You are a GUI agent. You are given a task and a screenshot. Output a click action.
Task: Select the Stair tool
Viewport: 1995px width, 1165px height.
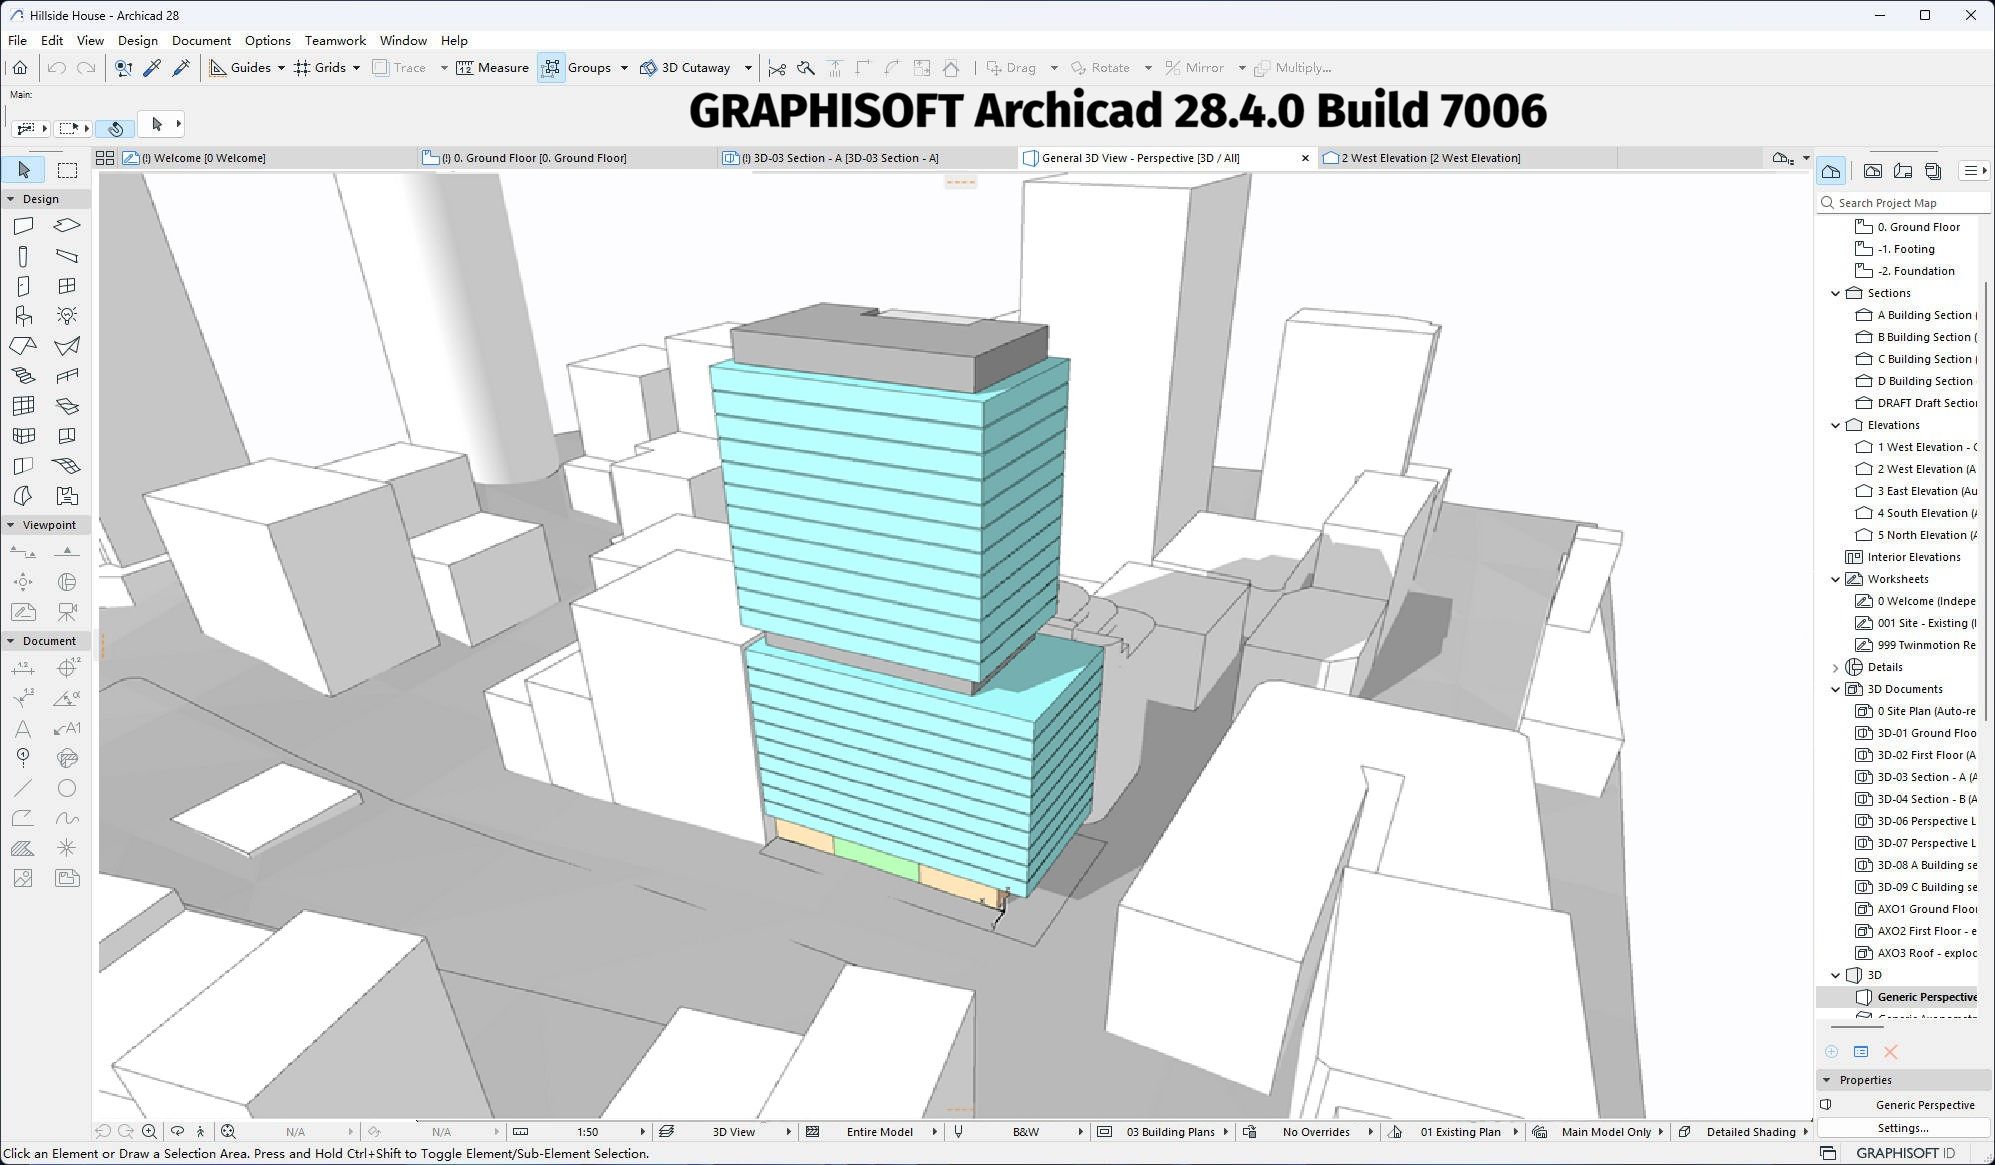click(x=23, y=376)
